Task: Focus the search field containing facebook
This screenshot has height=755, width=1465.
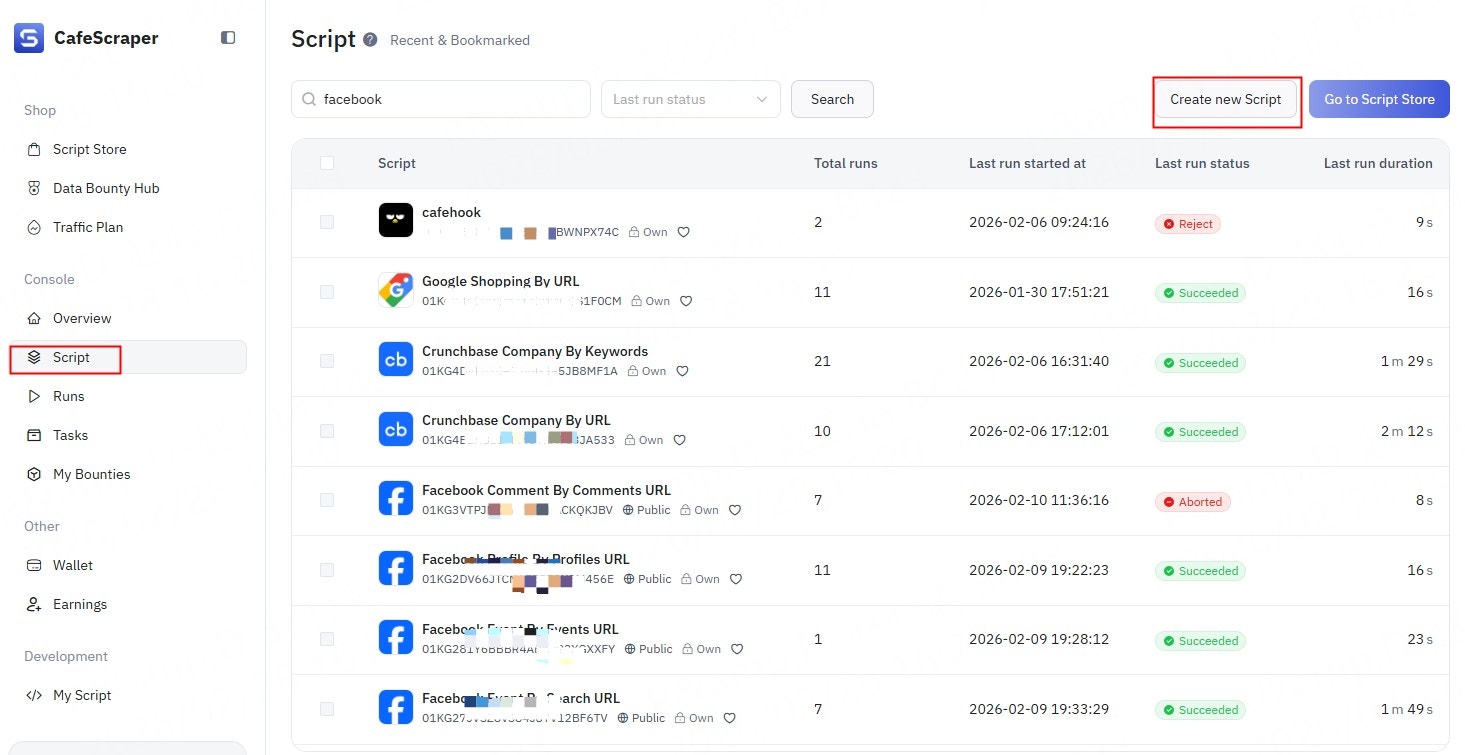Action: pos(440,99)
